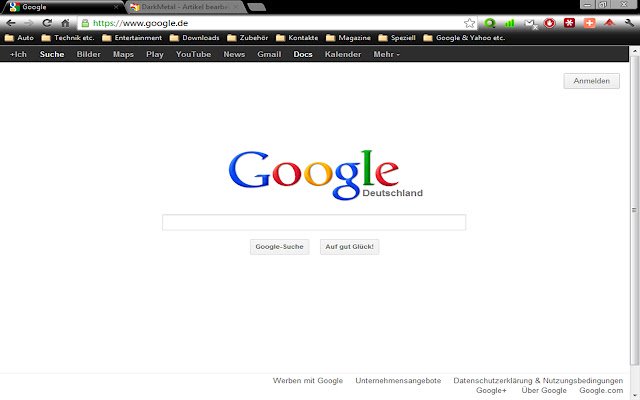Click the green padlock site security icon
The height and width of the screenshot is (400, 640).
(85, 23)
